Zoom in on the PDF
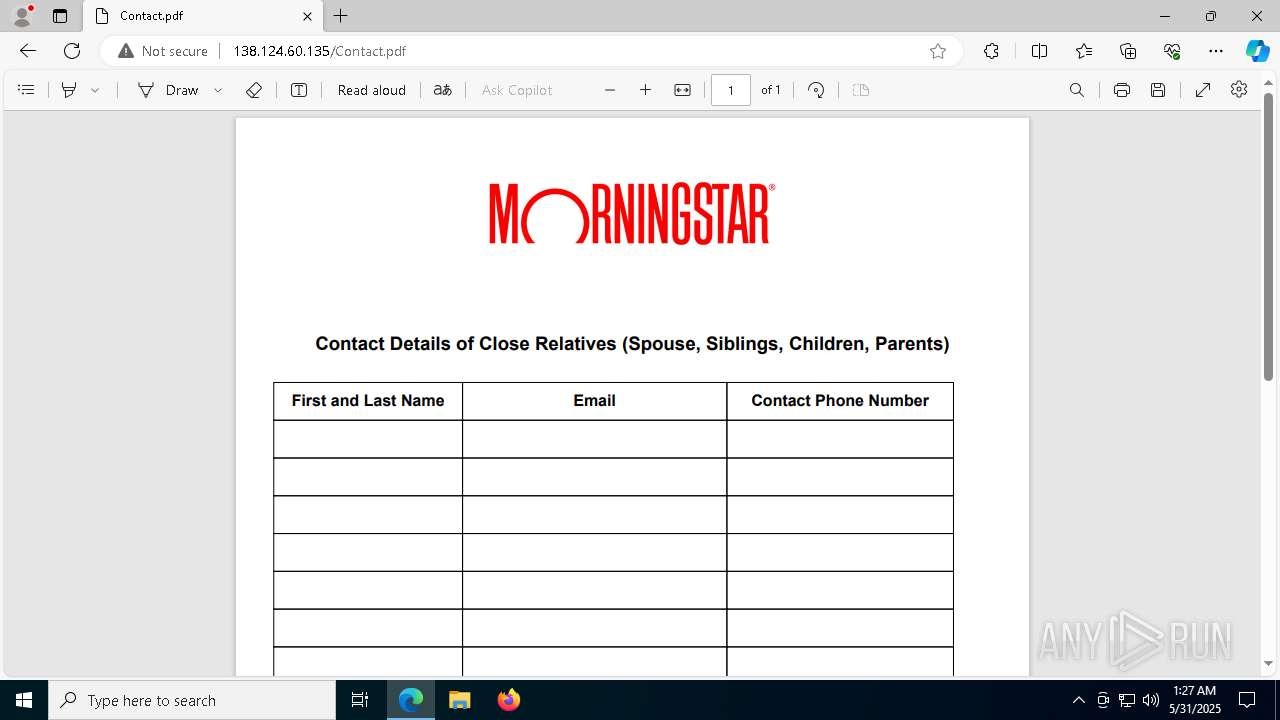The width and height of the screenshot is (1280, 720). 646,90
